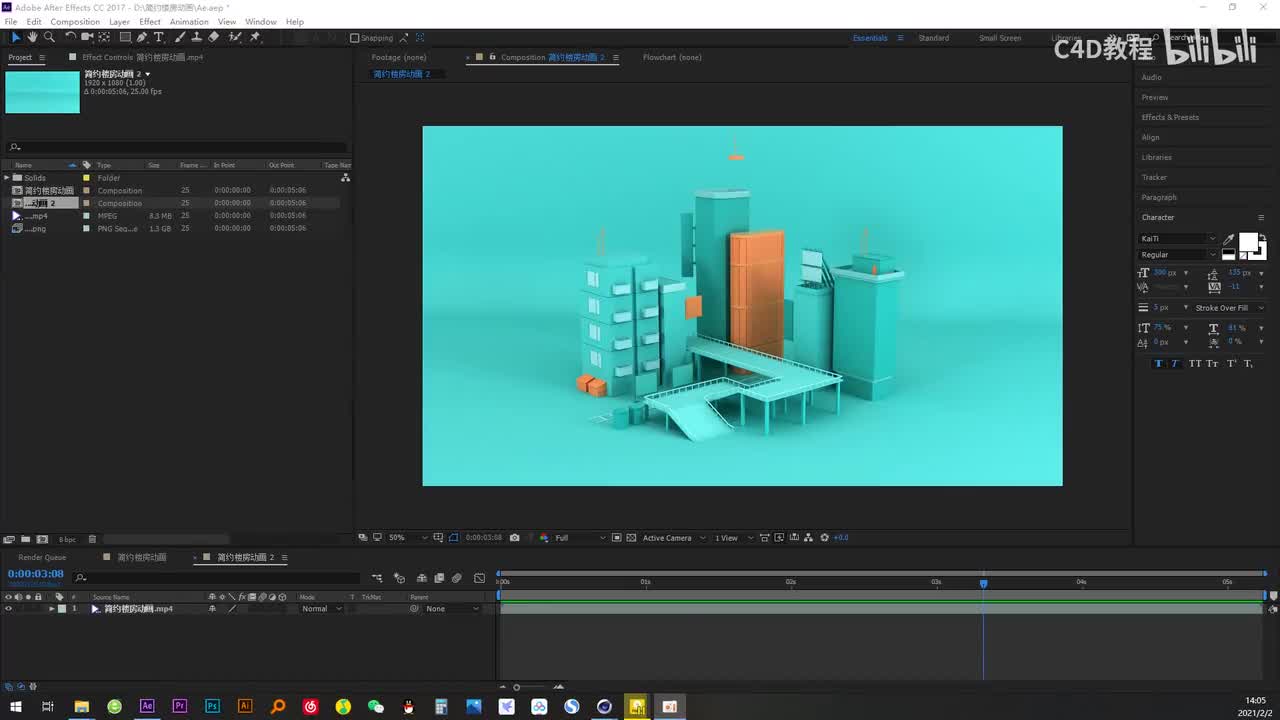This screenshot has width=1280, height=720.
Task: Open the graph editor in timeline
Action: pyautogui.click(x=479, y=578)
